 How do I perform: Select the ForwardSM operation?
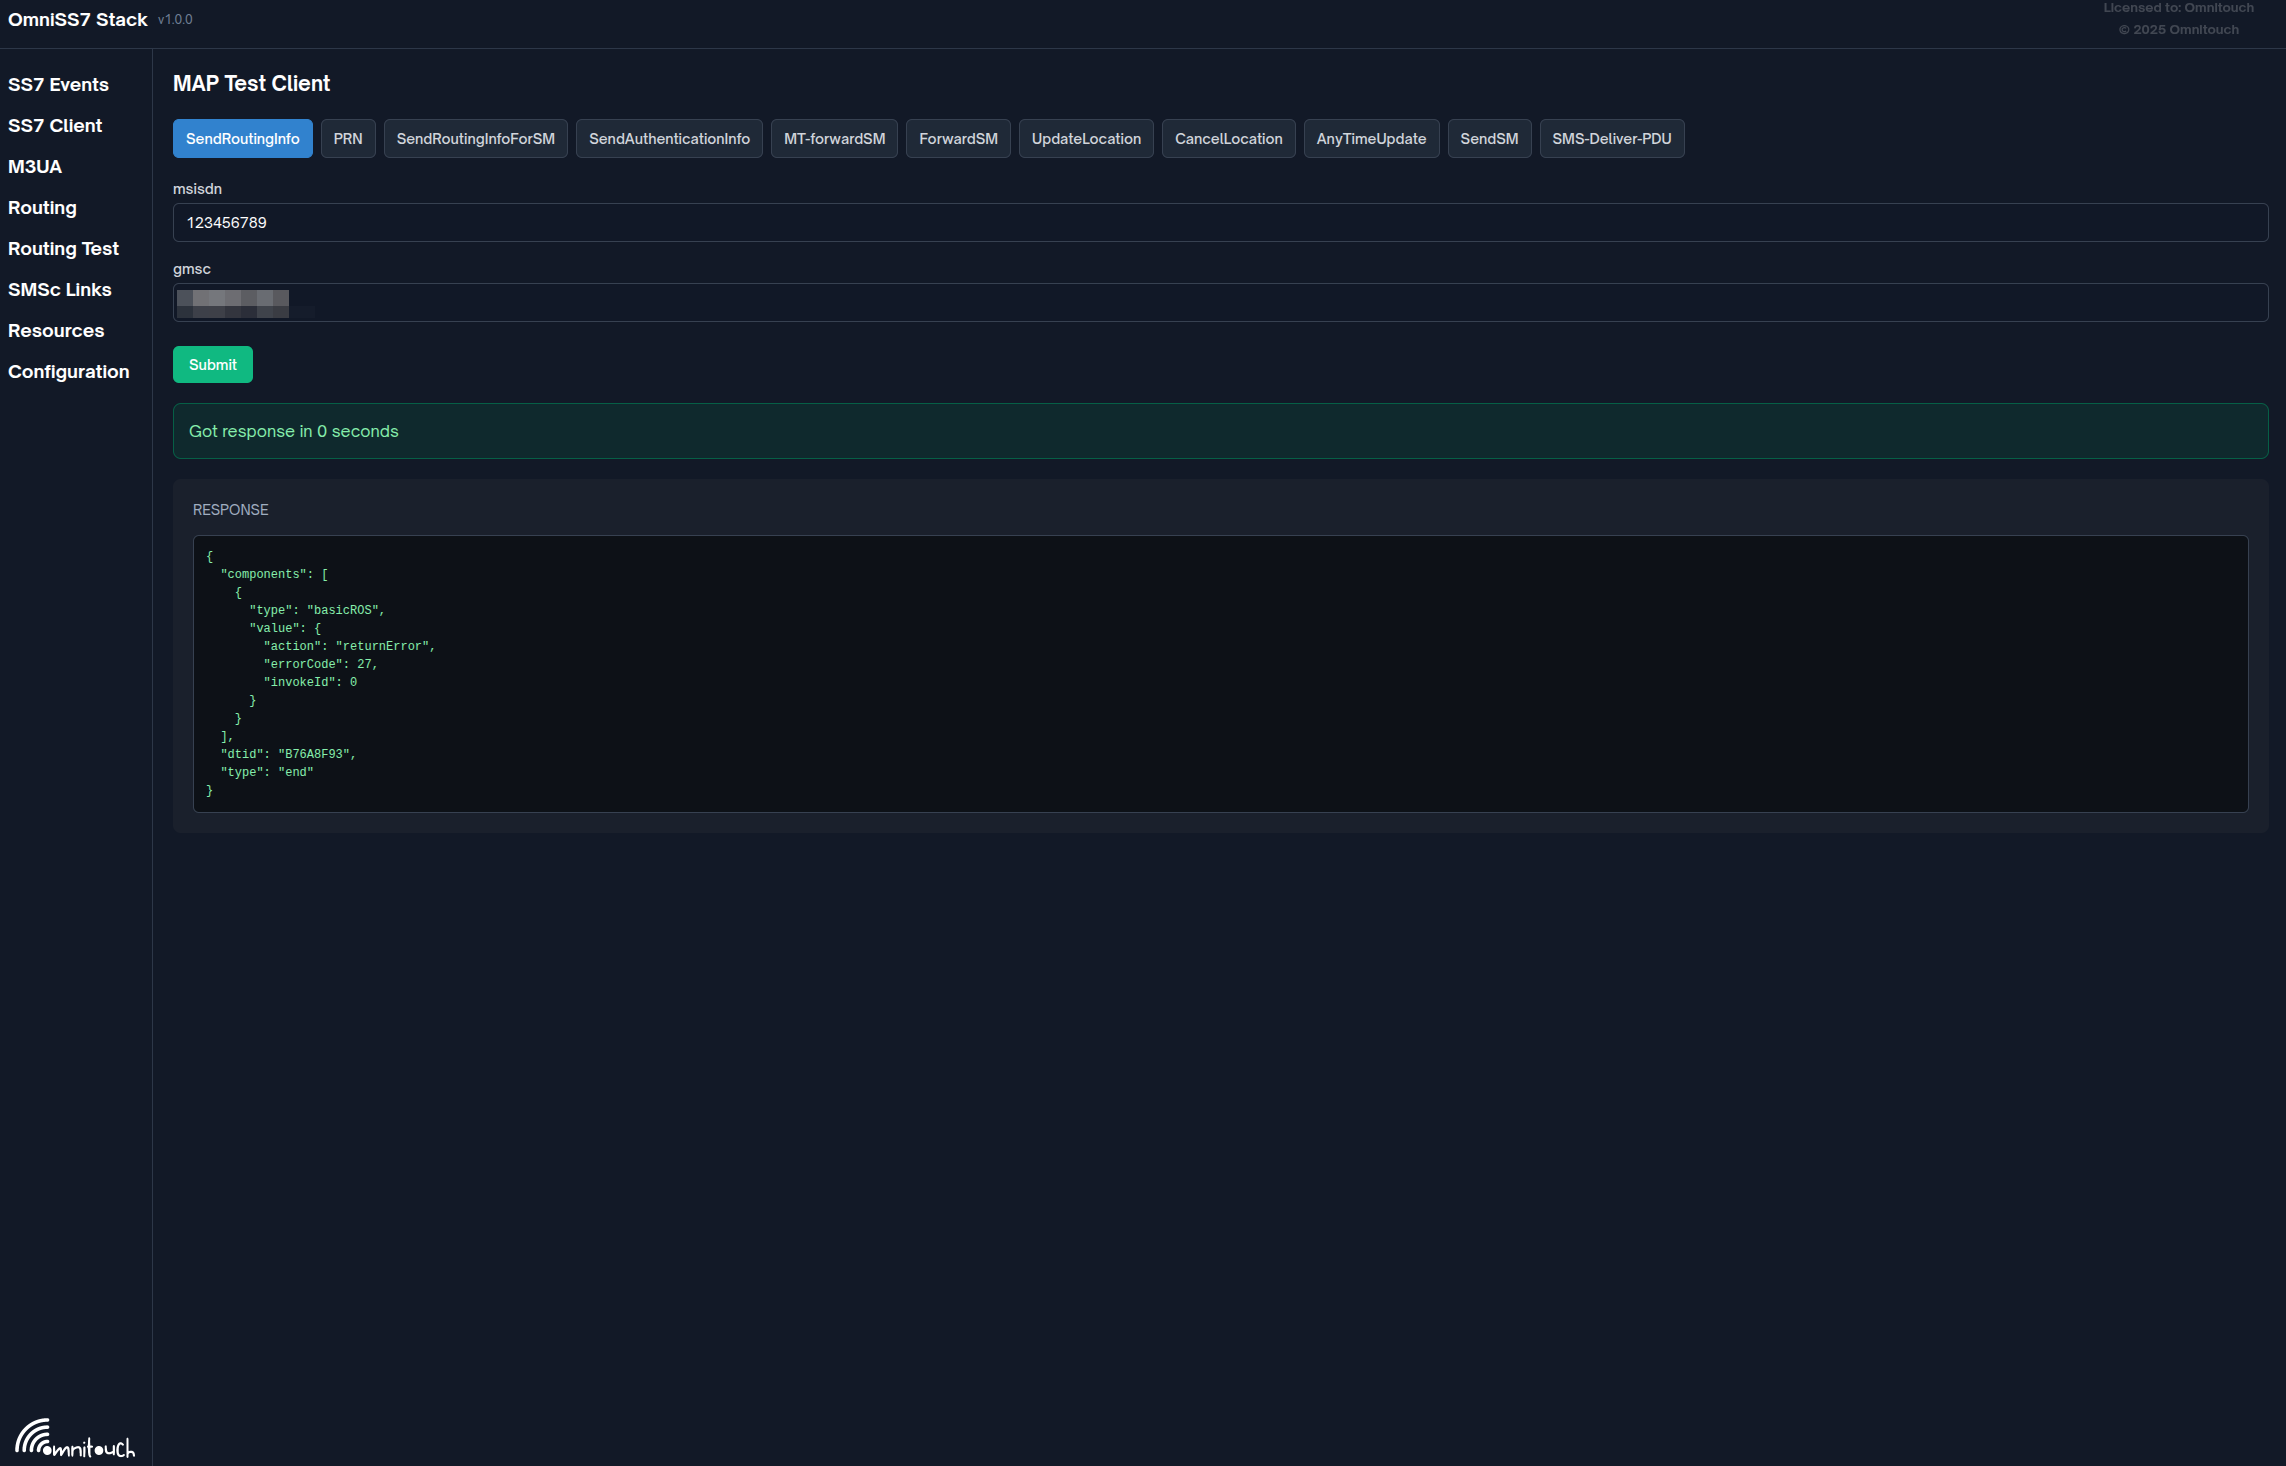[957, 138]
